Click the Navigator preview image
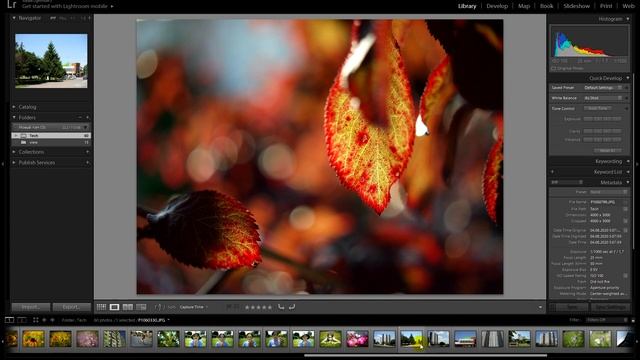This screenshot has width=640, height=360. [51, 61]
